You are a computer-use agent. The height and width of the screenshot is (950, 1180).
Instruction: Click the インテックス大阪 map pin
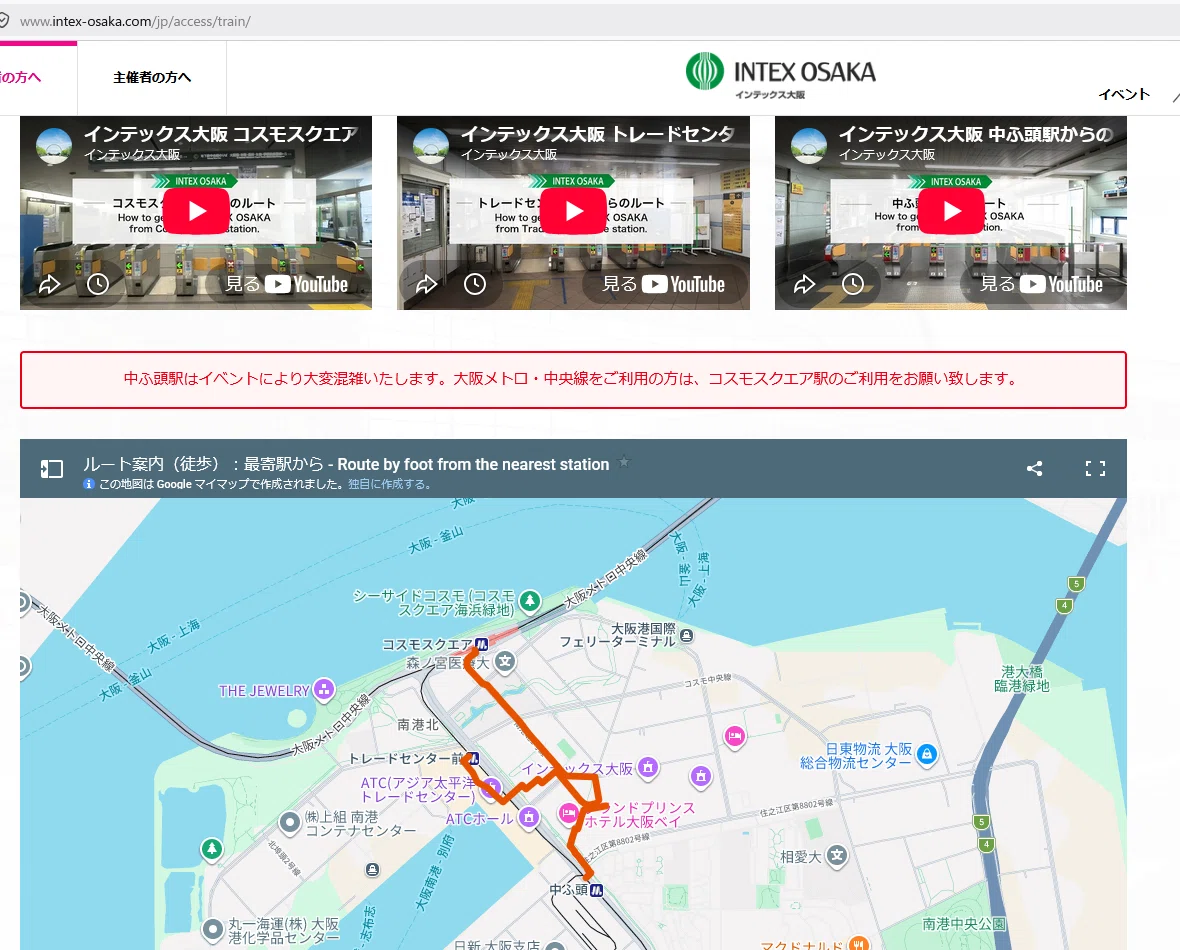[648, 768]
